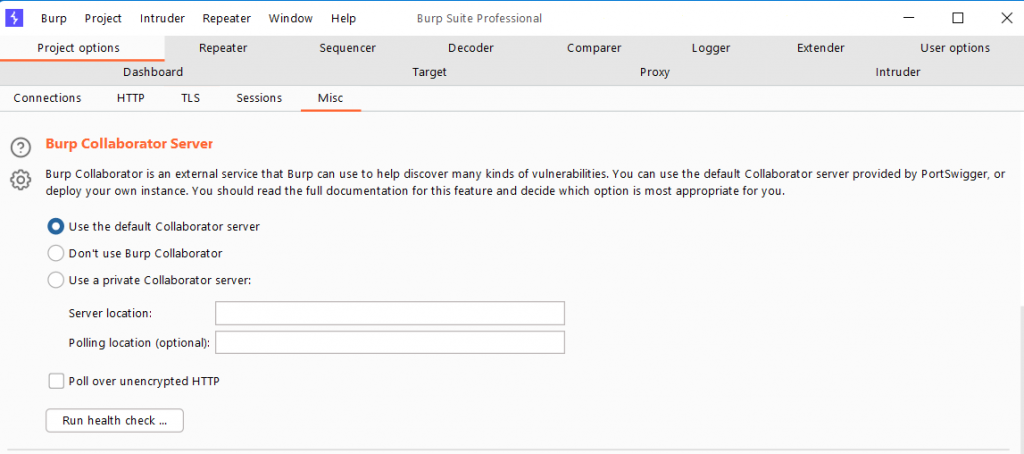Open the Intruder menu in menu bar

tap(162, 18)
